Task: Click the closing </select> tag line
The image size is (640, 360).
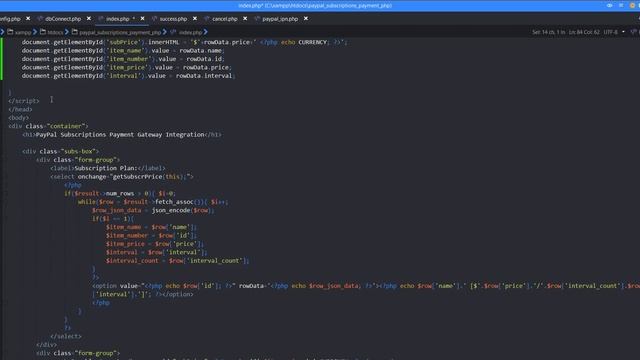Action: coord(66,336)
